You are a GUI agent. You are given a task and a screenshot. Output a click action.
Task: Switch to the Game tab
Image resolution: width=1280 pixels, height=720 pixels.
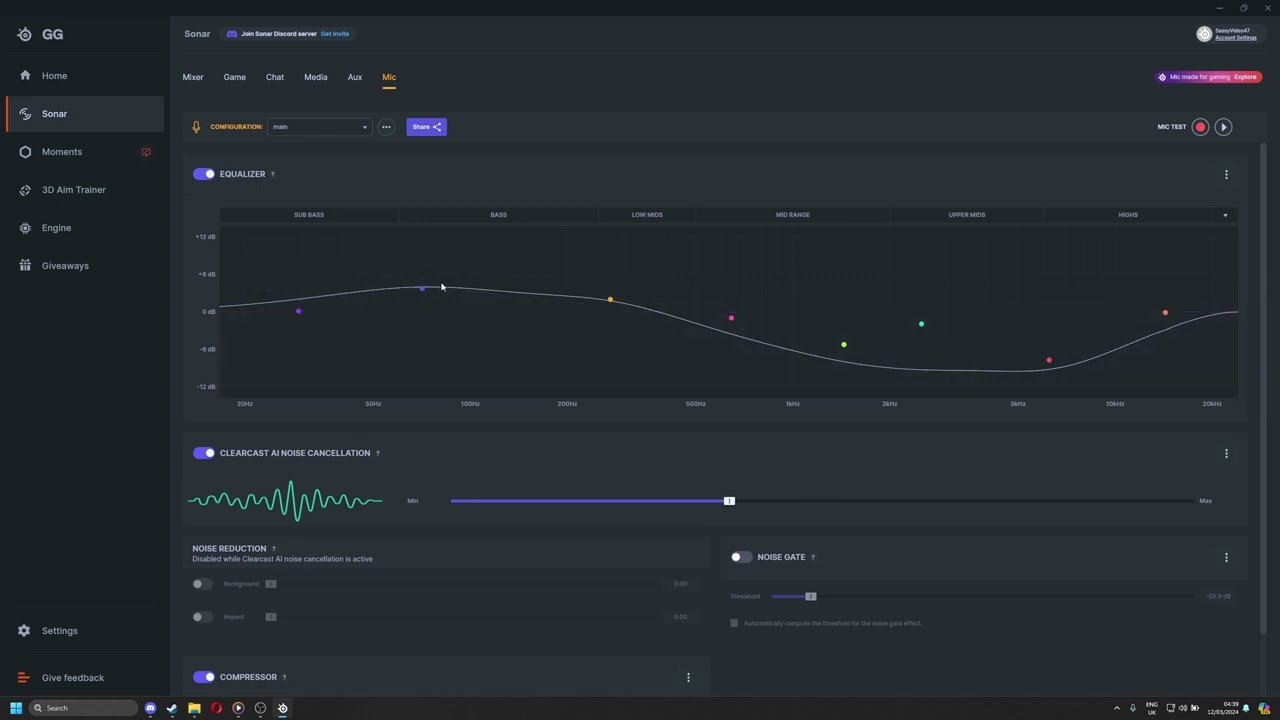point(235,77)
